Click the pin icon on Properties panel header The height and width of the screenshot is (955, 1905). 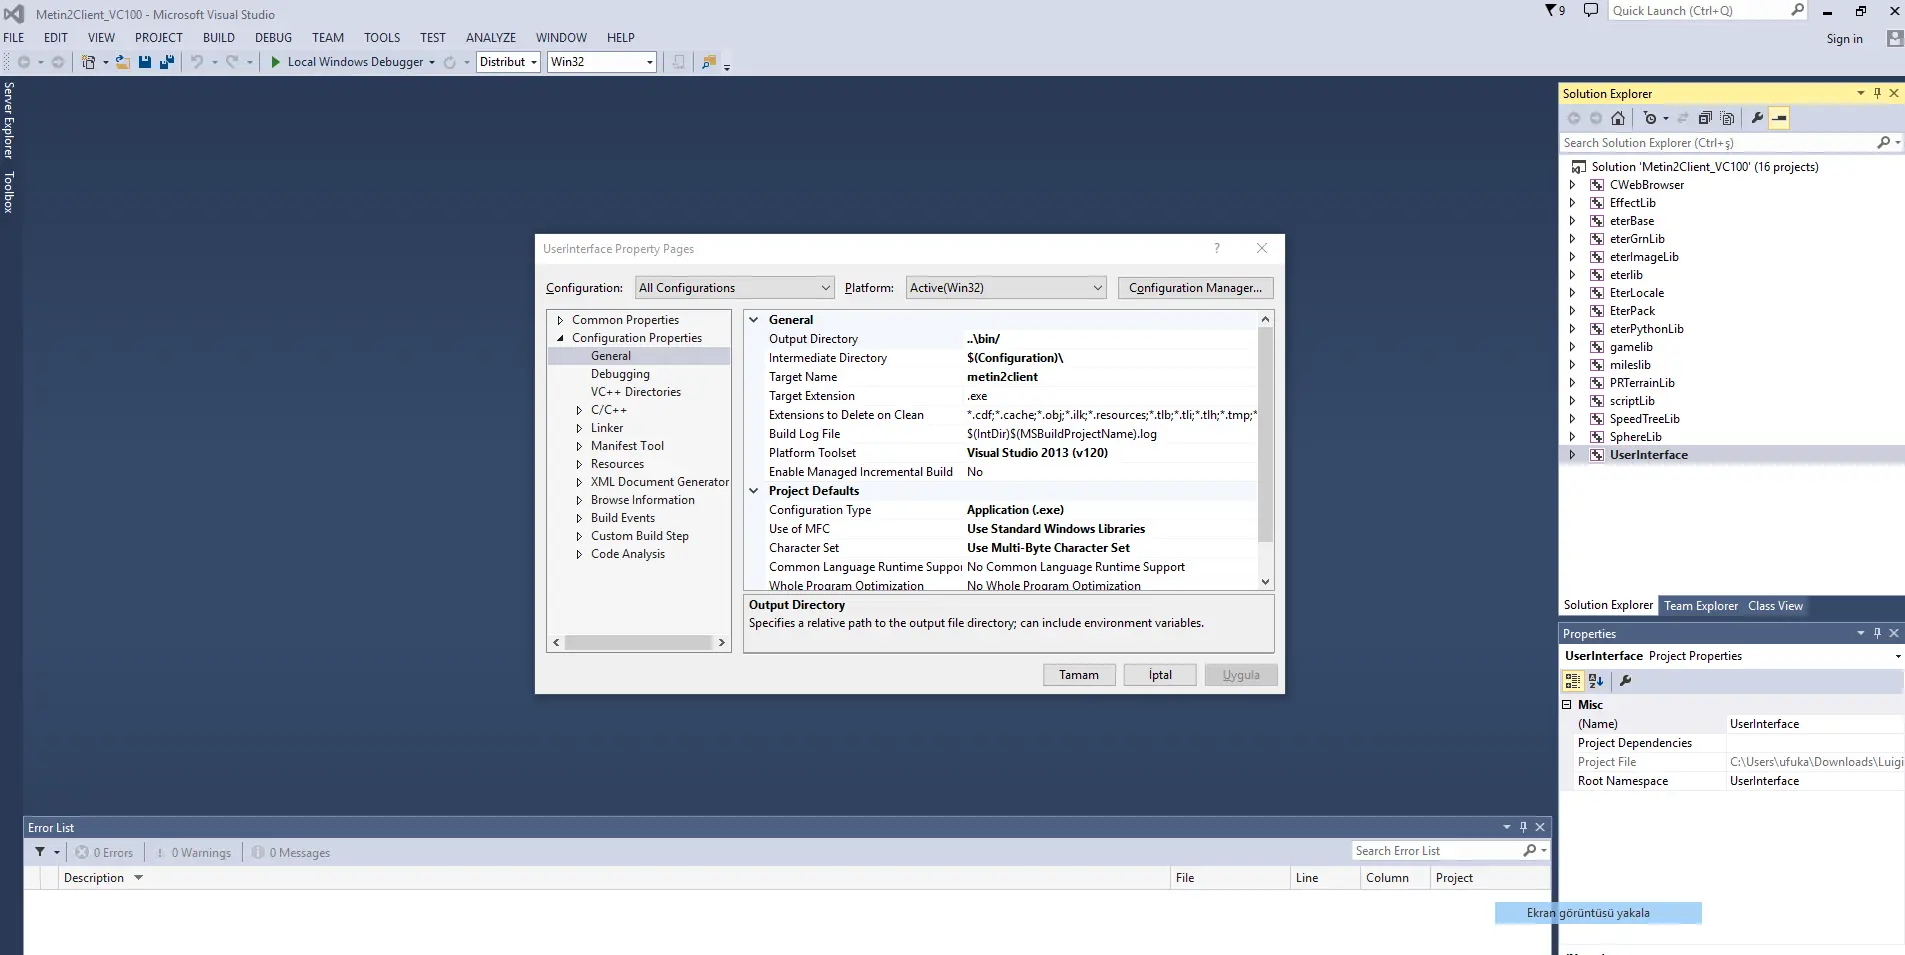click(x=1877, y=633)
